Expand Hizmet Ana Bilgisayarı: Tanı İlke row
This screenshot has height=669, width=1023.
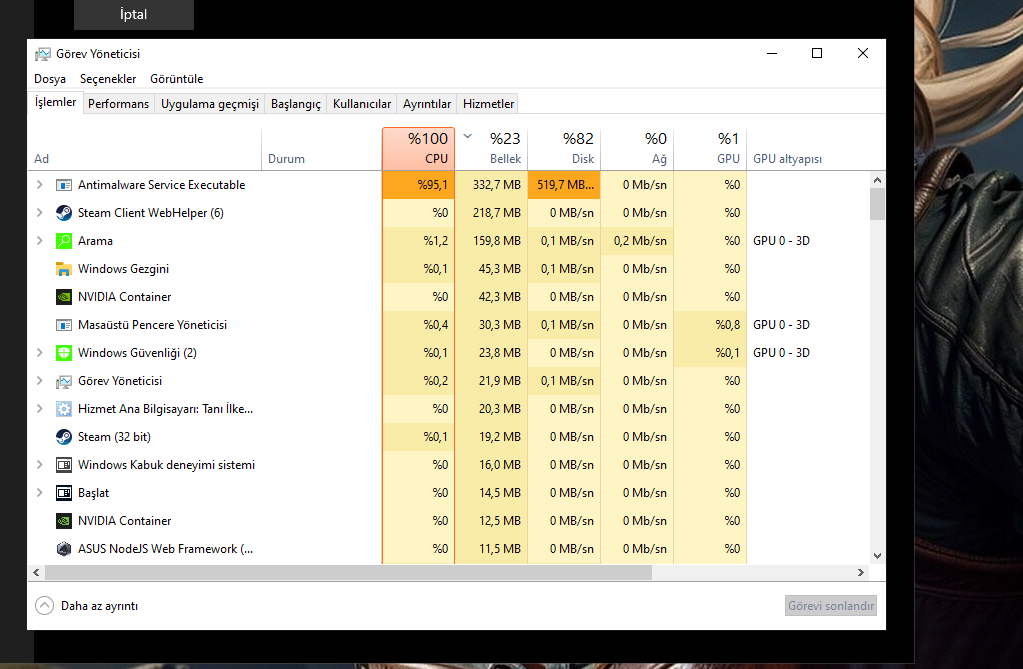(x=40, y=409)
